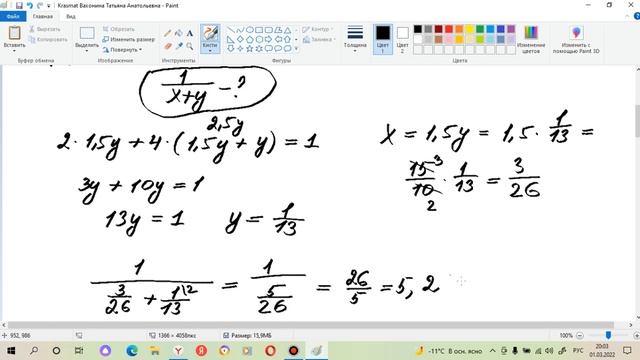Click the zoom out minus button

[x=580, y=335]
